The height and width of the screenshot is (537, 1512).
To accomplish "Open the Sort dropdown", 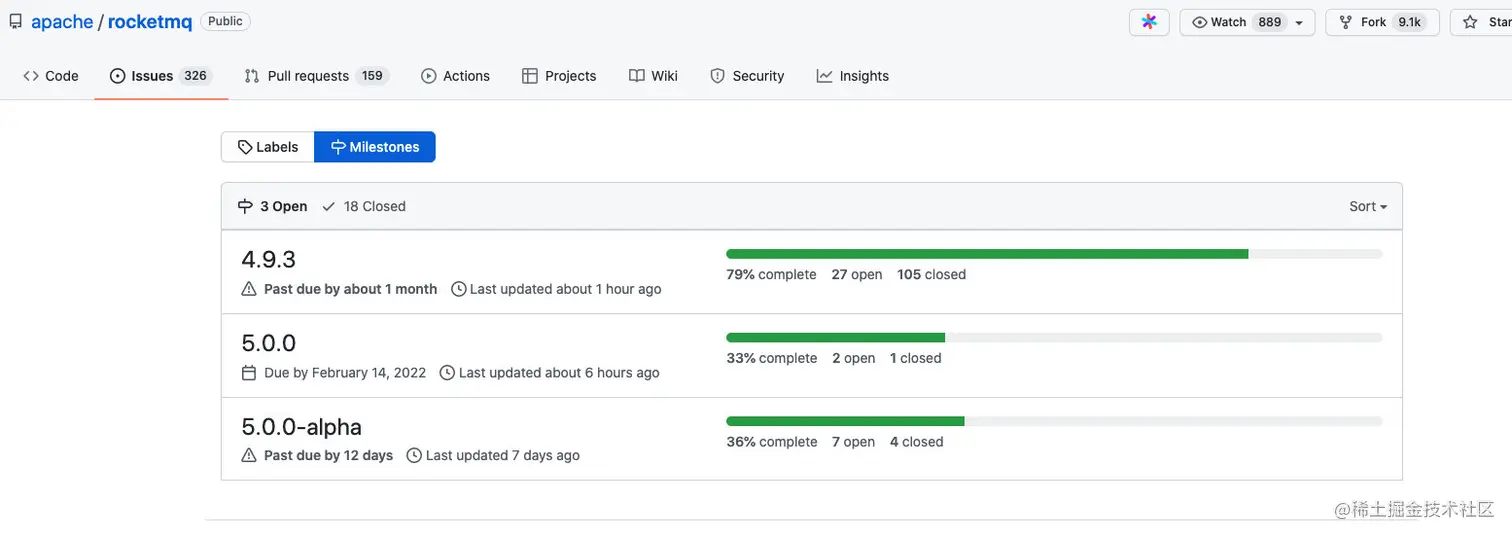I will tap(1368, 206).
